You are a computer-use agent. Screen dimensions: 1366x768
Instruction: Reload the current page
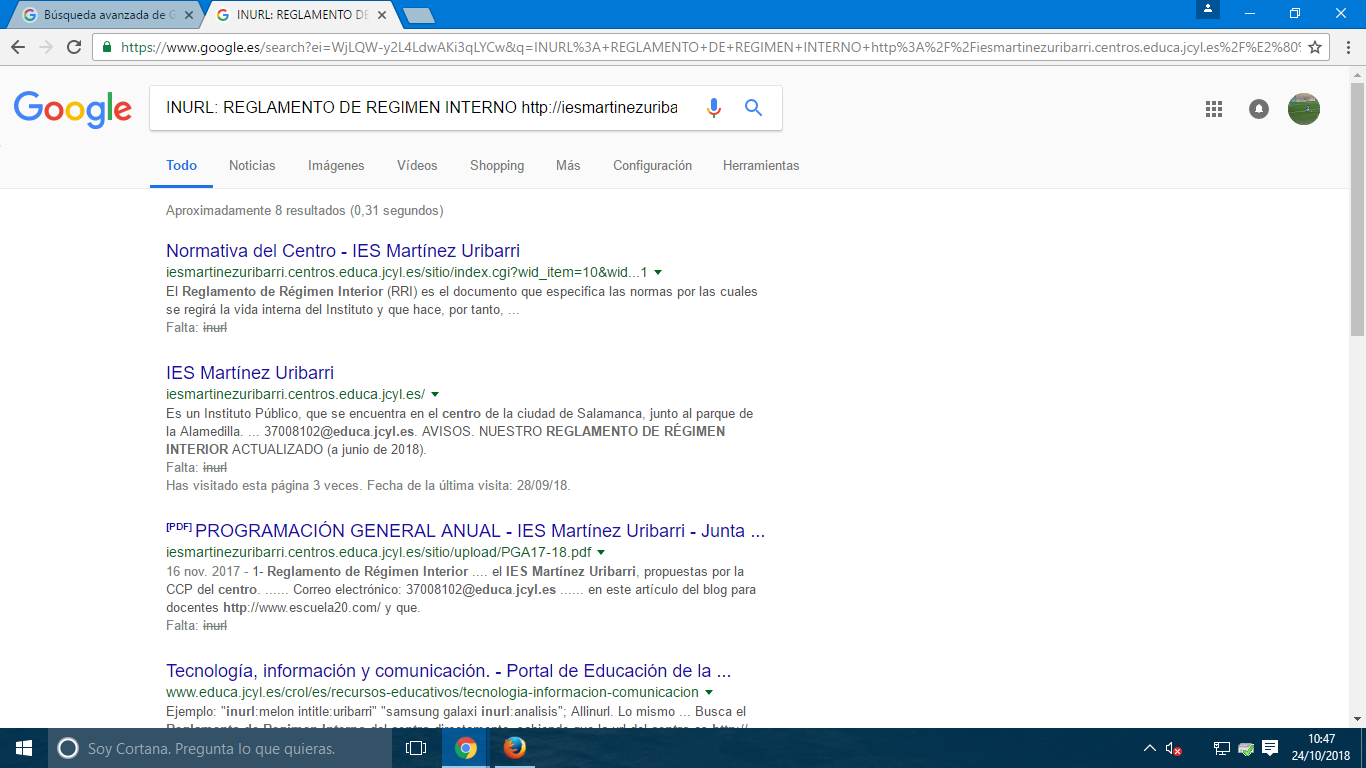pos(74,47)
